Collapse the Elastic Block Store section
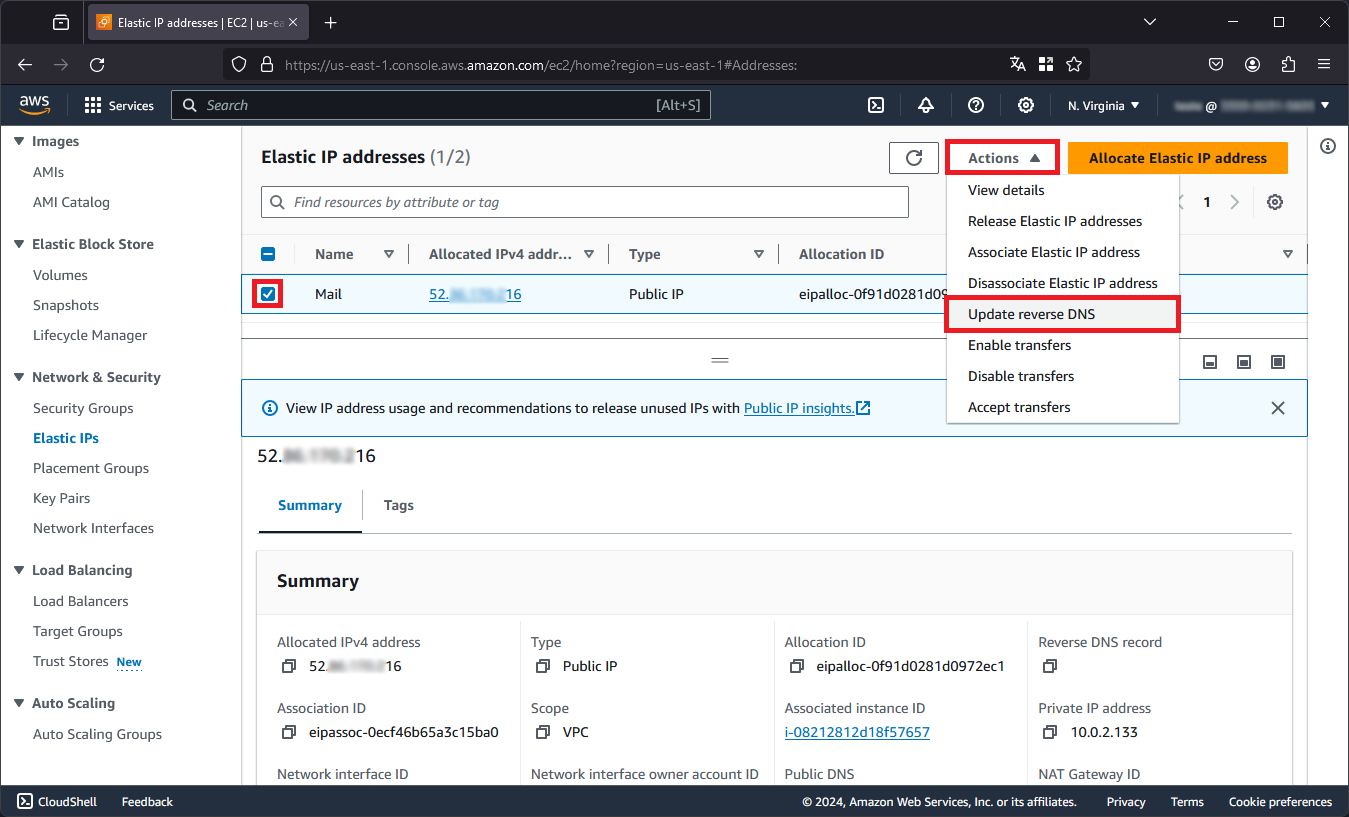This screenshot has width=1349, height=817. (19, 244)
